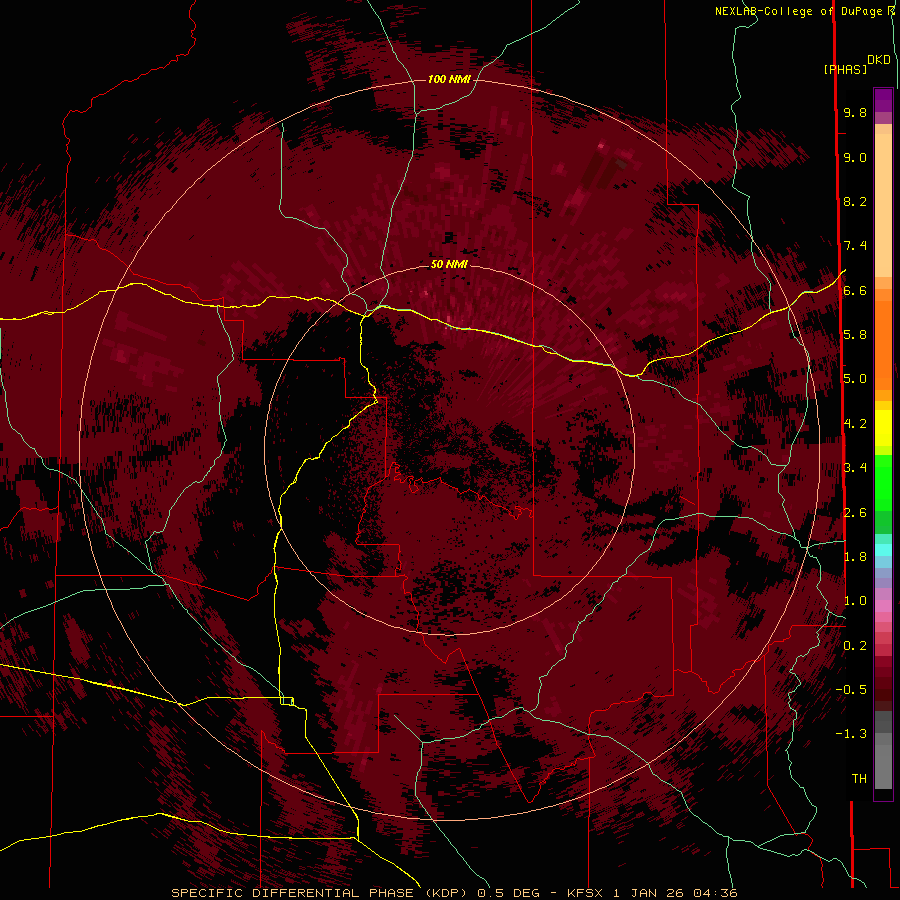Click the 5.8 scale value
This screenshot has height=900, width=900.
coord(855,335)
